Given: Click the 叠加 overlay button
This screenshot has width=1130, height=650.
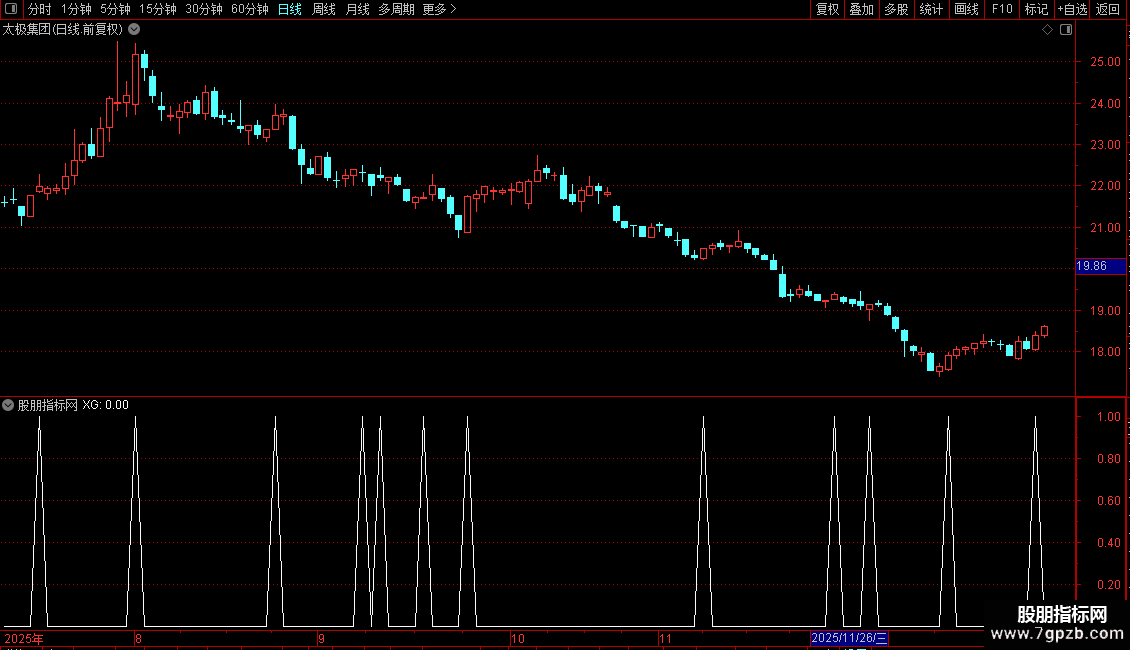Looking at the screenshot, I should tap(861, 9).
